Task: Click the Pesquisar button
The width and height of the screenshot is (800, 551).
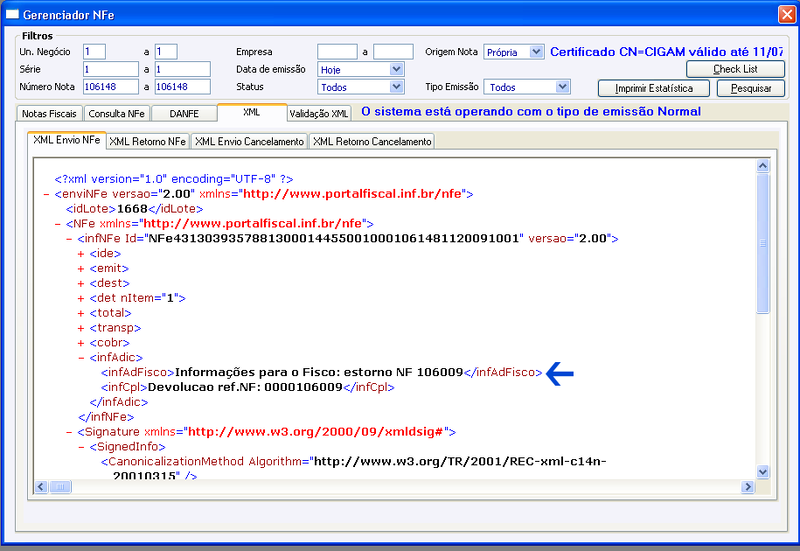Action: [x=751, y=88]
